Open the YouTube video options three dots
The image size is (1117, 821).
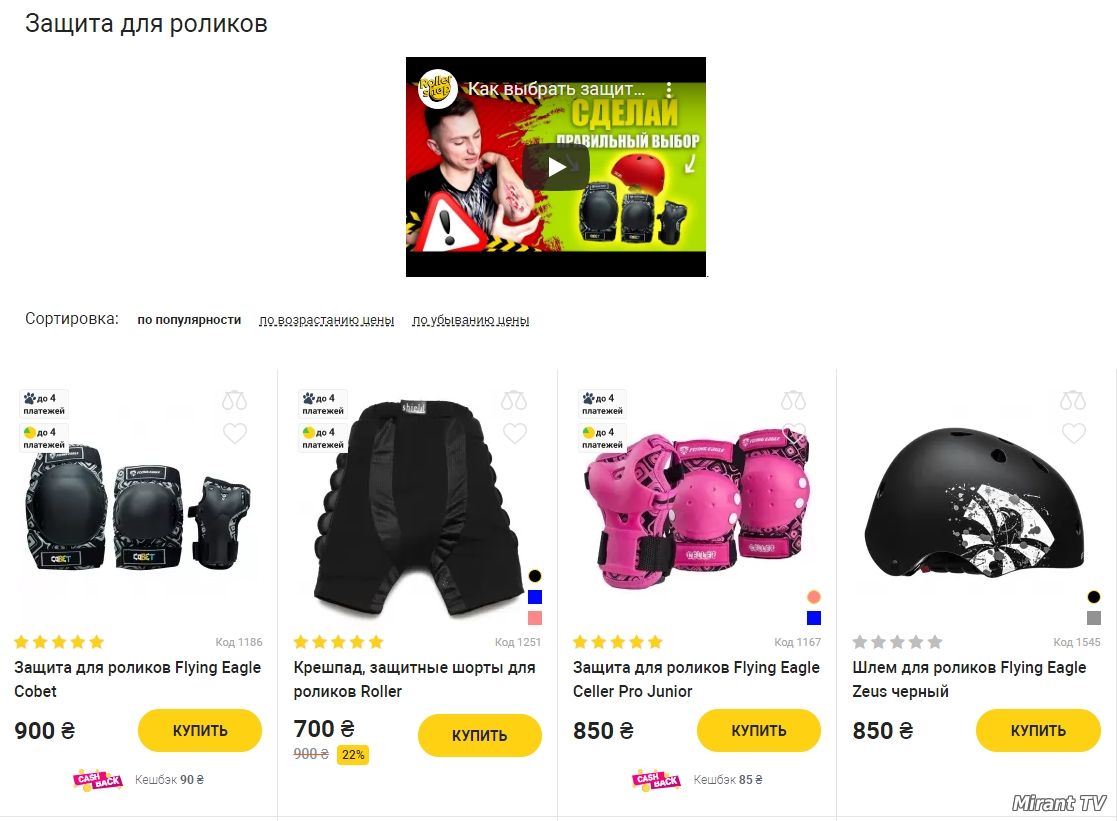(668, 90)
